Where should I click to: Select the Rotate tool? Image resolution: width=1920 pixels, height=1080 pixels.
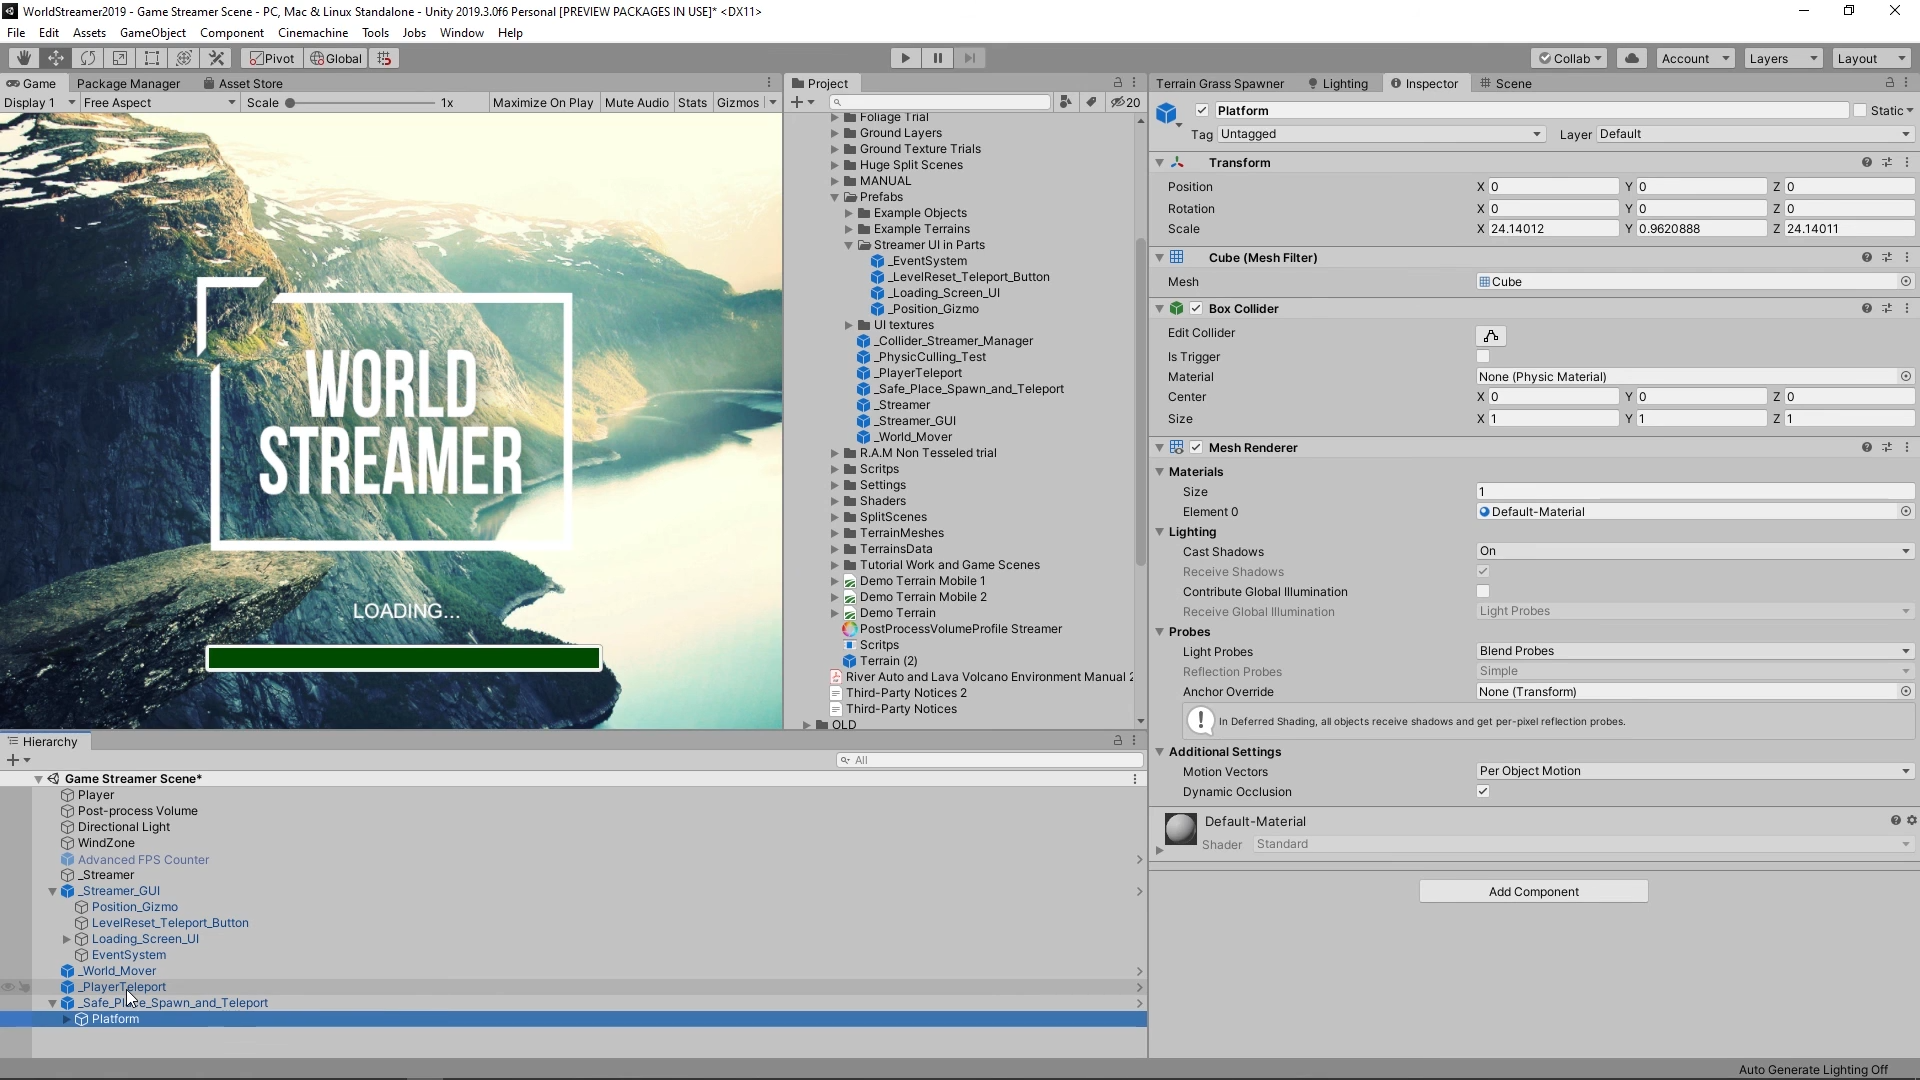point(88,58)
